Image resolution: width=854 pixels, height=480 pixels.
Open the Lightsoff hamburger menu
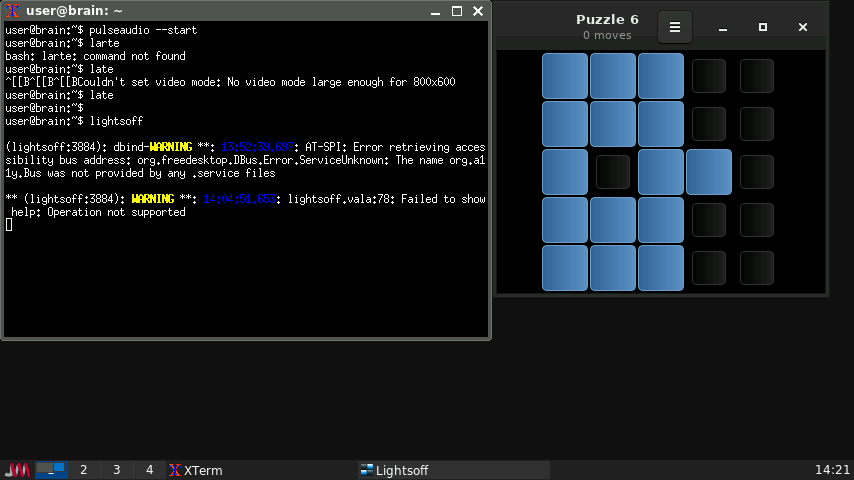[x=674, y=27]
